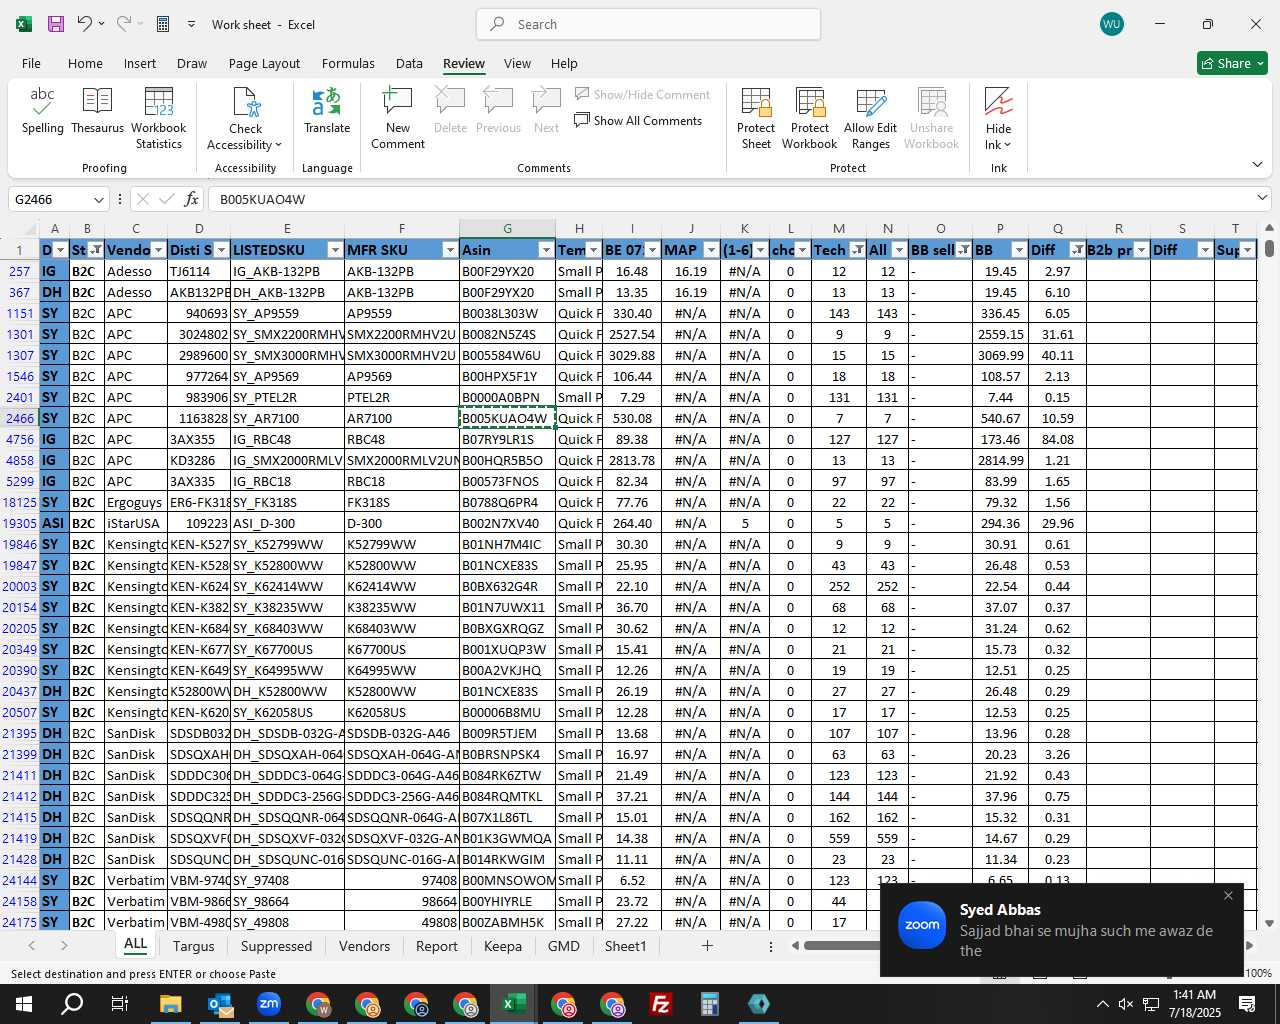Click the horizontal scrollbar thumb
The image size is (1280, 1024).
842,945
